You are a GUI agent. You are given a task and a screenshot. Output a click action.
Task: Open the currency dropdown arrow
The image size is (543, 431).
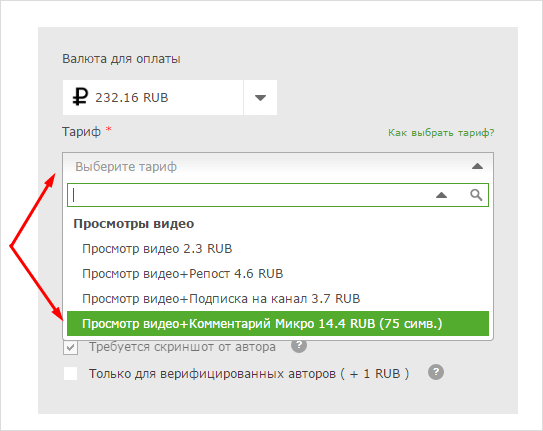pos(260,98)
